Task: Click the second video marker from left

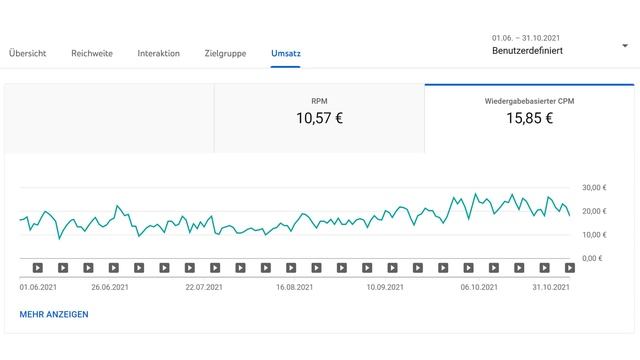Action: [x=63, y=268]
